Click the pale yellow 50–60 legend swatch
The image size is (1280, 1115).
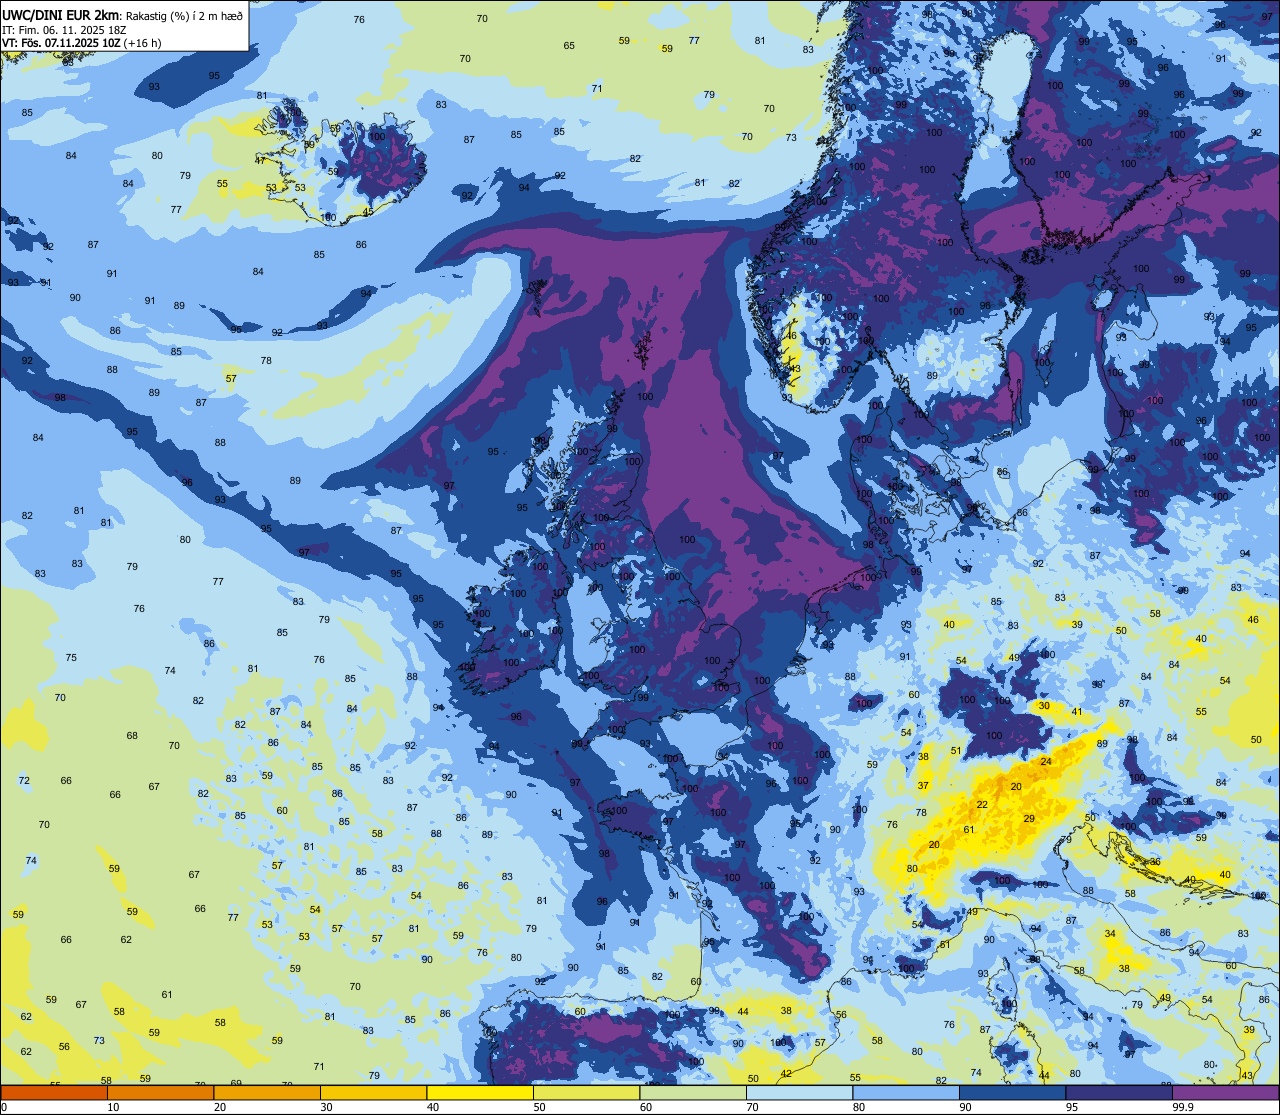click(586, 1093)
